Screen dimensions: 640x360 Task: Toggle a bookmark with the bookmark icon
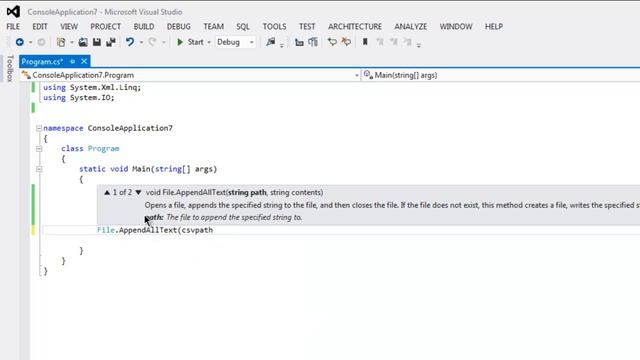pos(365,42)
